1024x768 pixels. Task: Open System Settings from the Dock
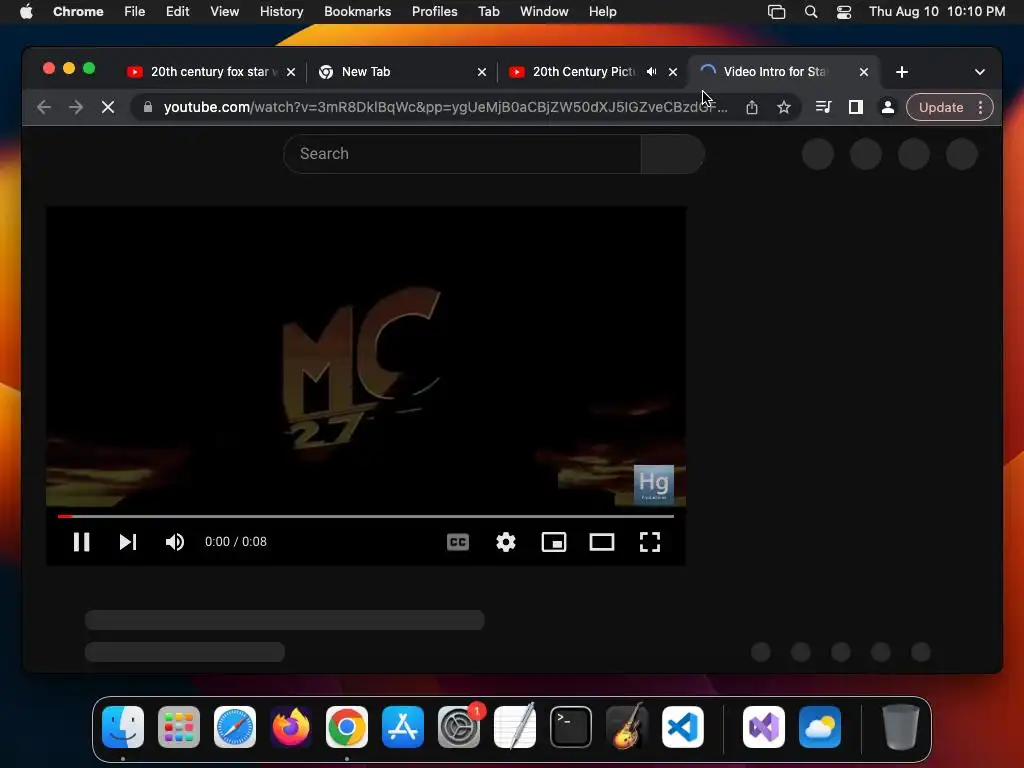tap(458, 727)
